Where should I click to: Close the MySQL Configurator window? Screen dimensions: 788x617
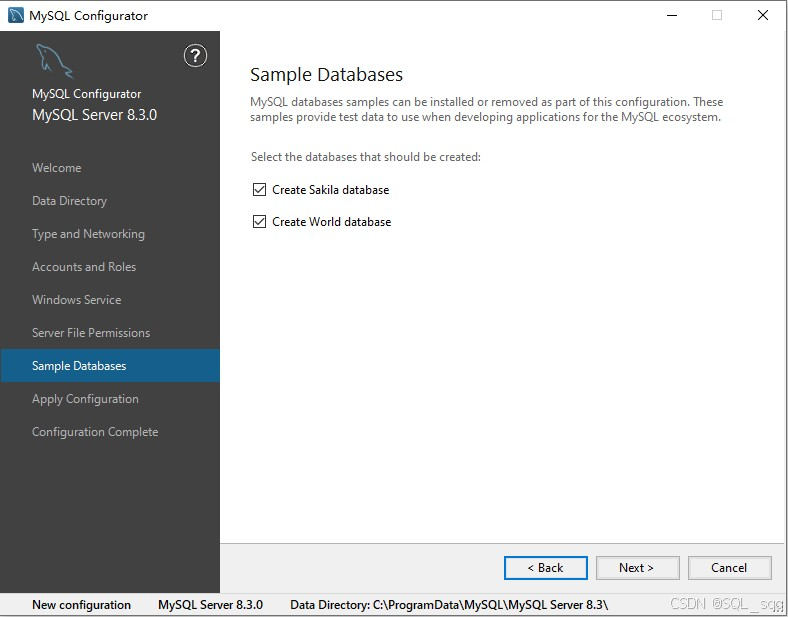click(x=762, y=16)
